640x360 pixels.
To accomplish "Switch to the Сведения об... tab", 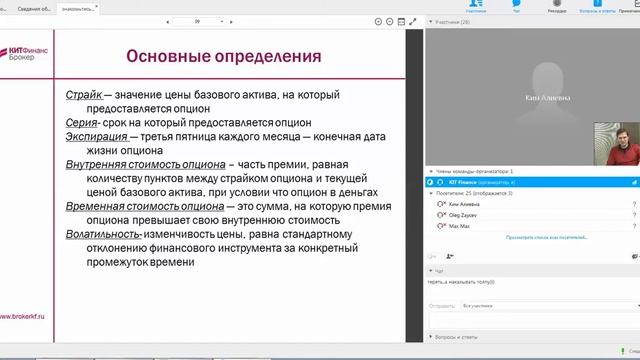I will 34,9.
